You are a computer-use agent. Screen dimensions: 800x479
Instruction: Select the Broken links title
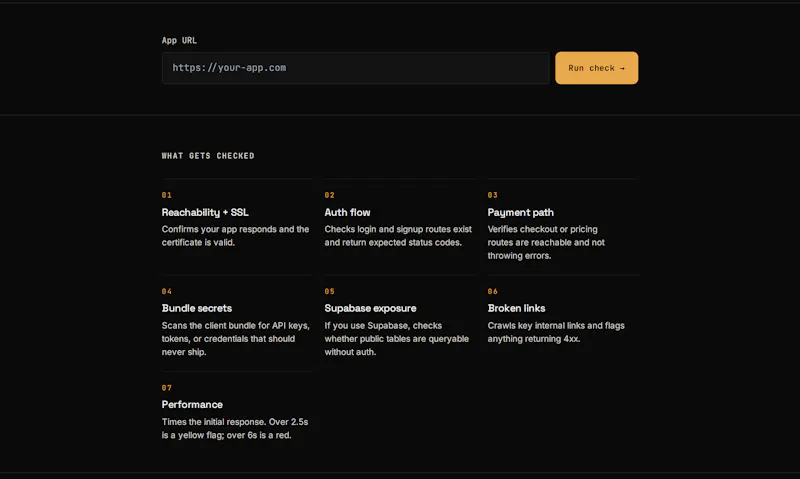click(x=516, y=308)
